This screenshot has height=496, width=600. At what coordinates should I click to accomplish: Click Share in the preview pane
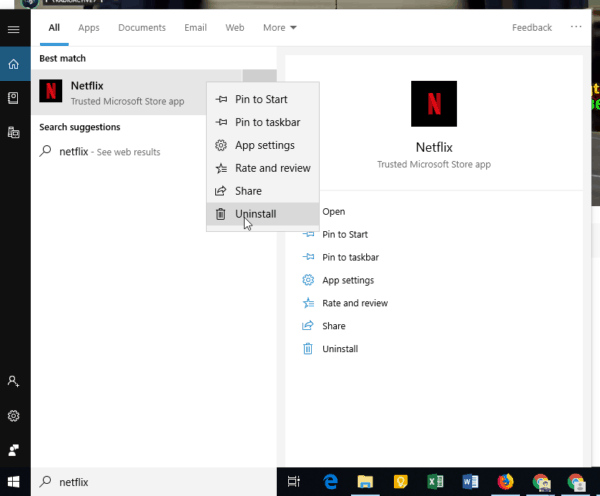coord(334,326)
